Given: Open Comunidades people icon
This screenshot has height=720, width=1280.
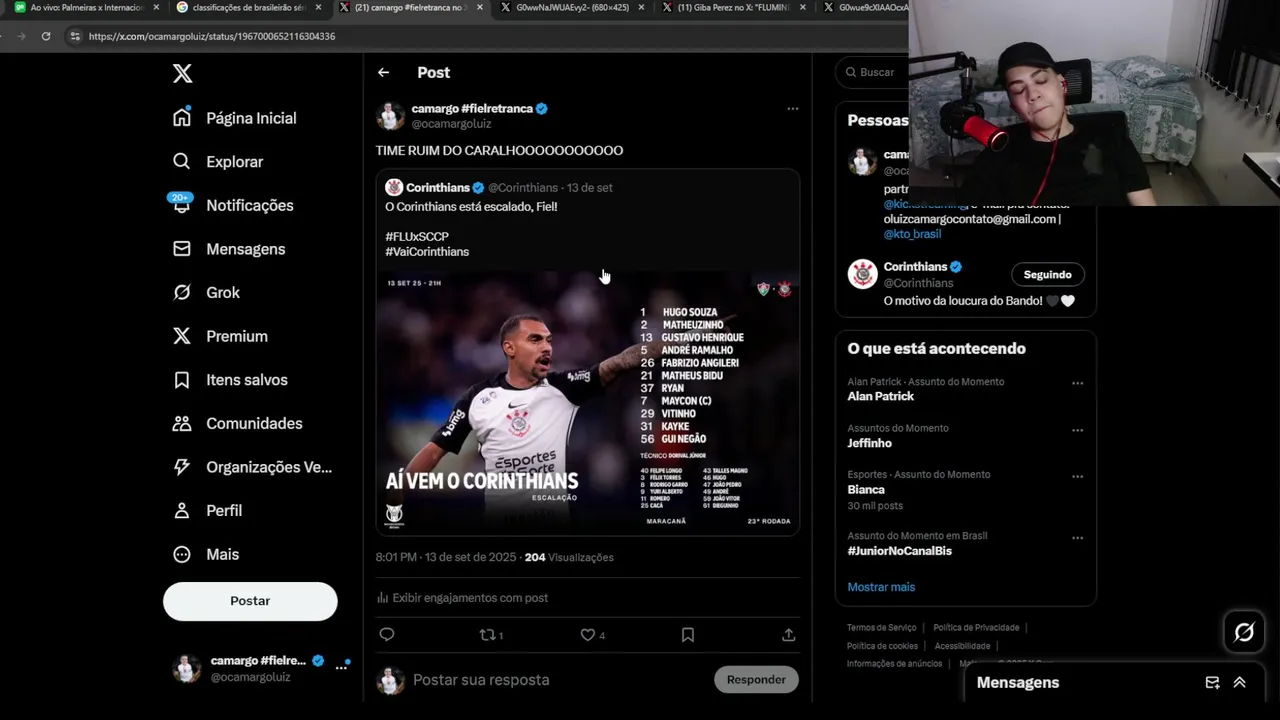Looking at the screenshot, I should (x=181, y=423).
